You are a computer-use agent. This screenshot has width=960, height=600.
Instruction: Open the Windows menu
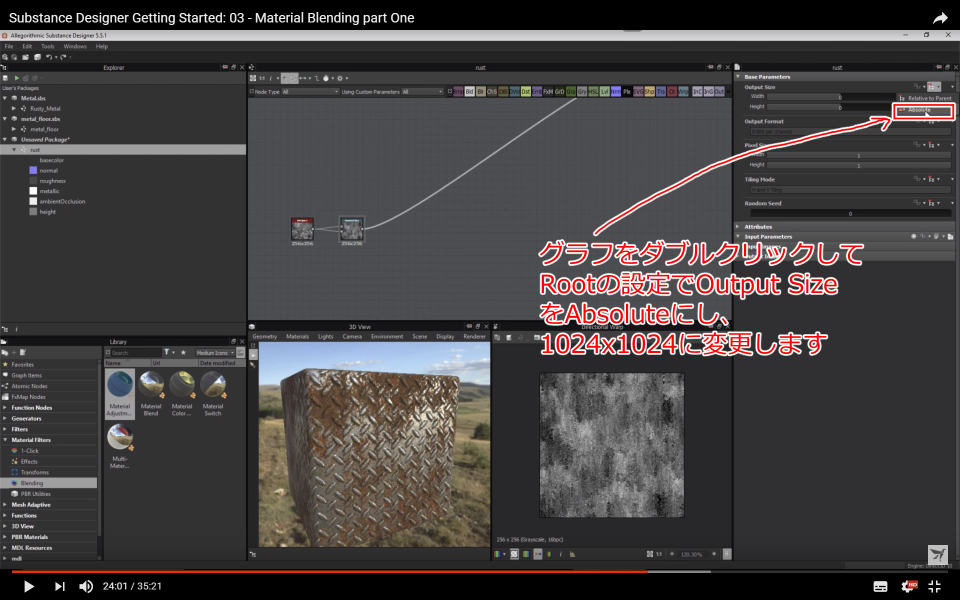75,47
